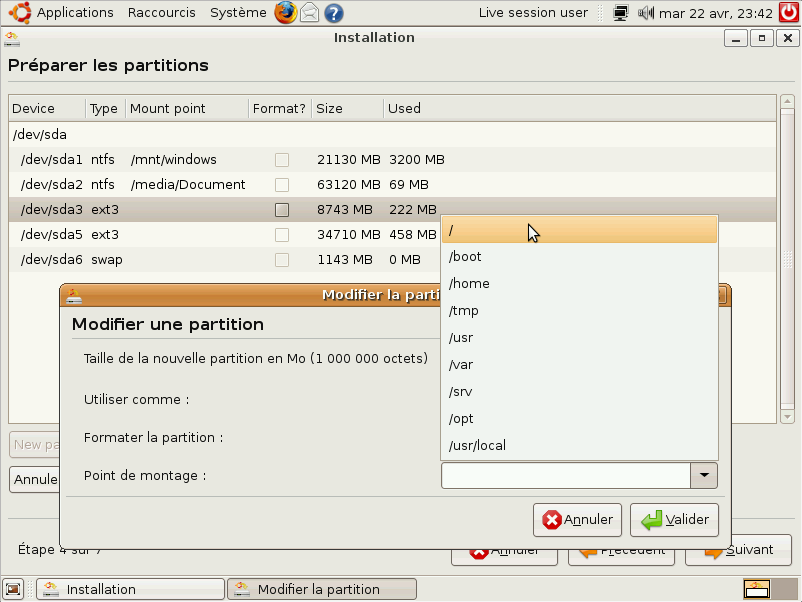
Task: Launch Firefox from the top panel
Action: [285, 12]
